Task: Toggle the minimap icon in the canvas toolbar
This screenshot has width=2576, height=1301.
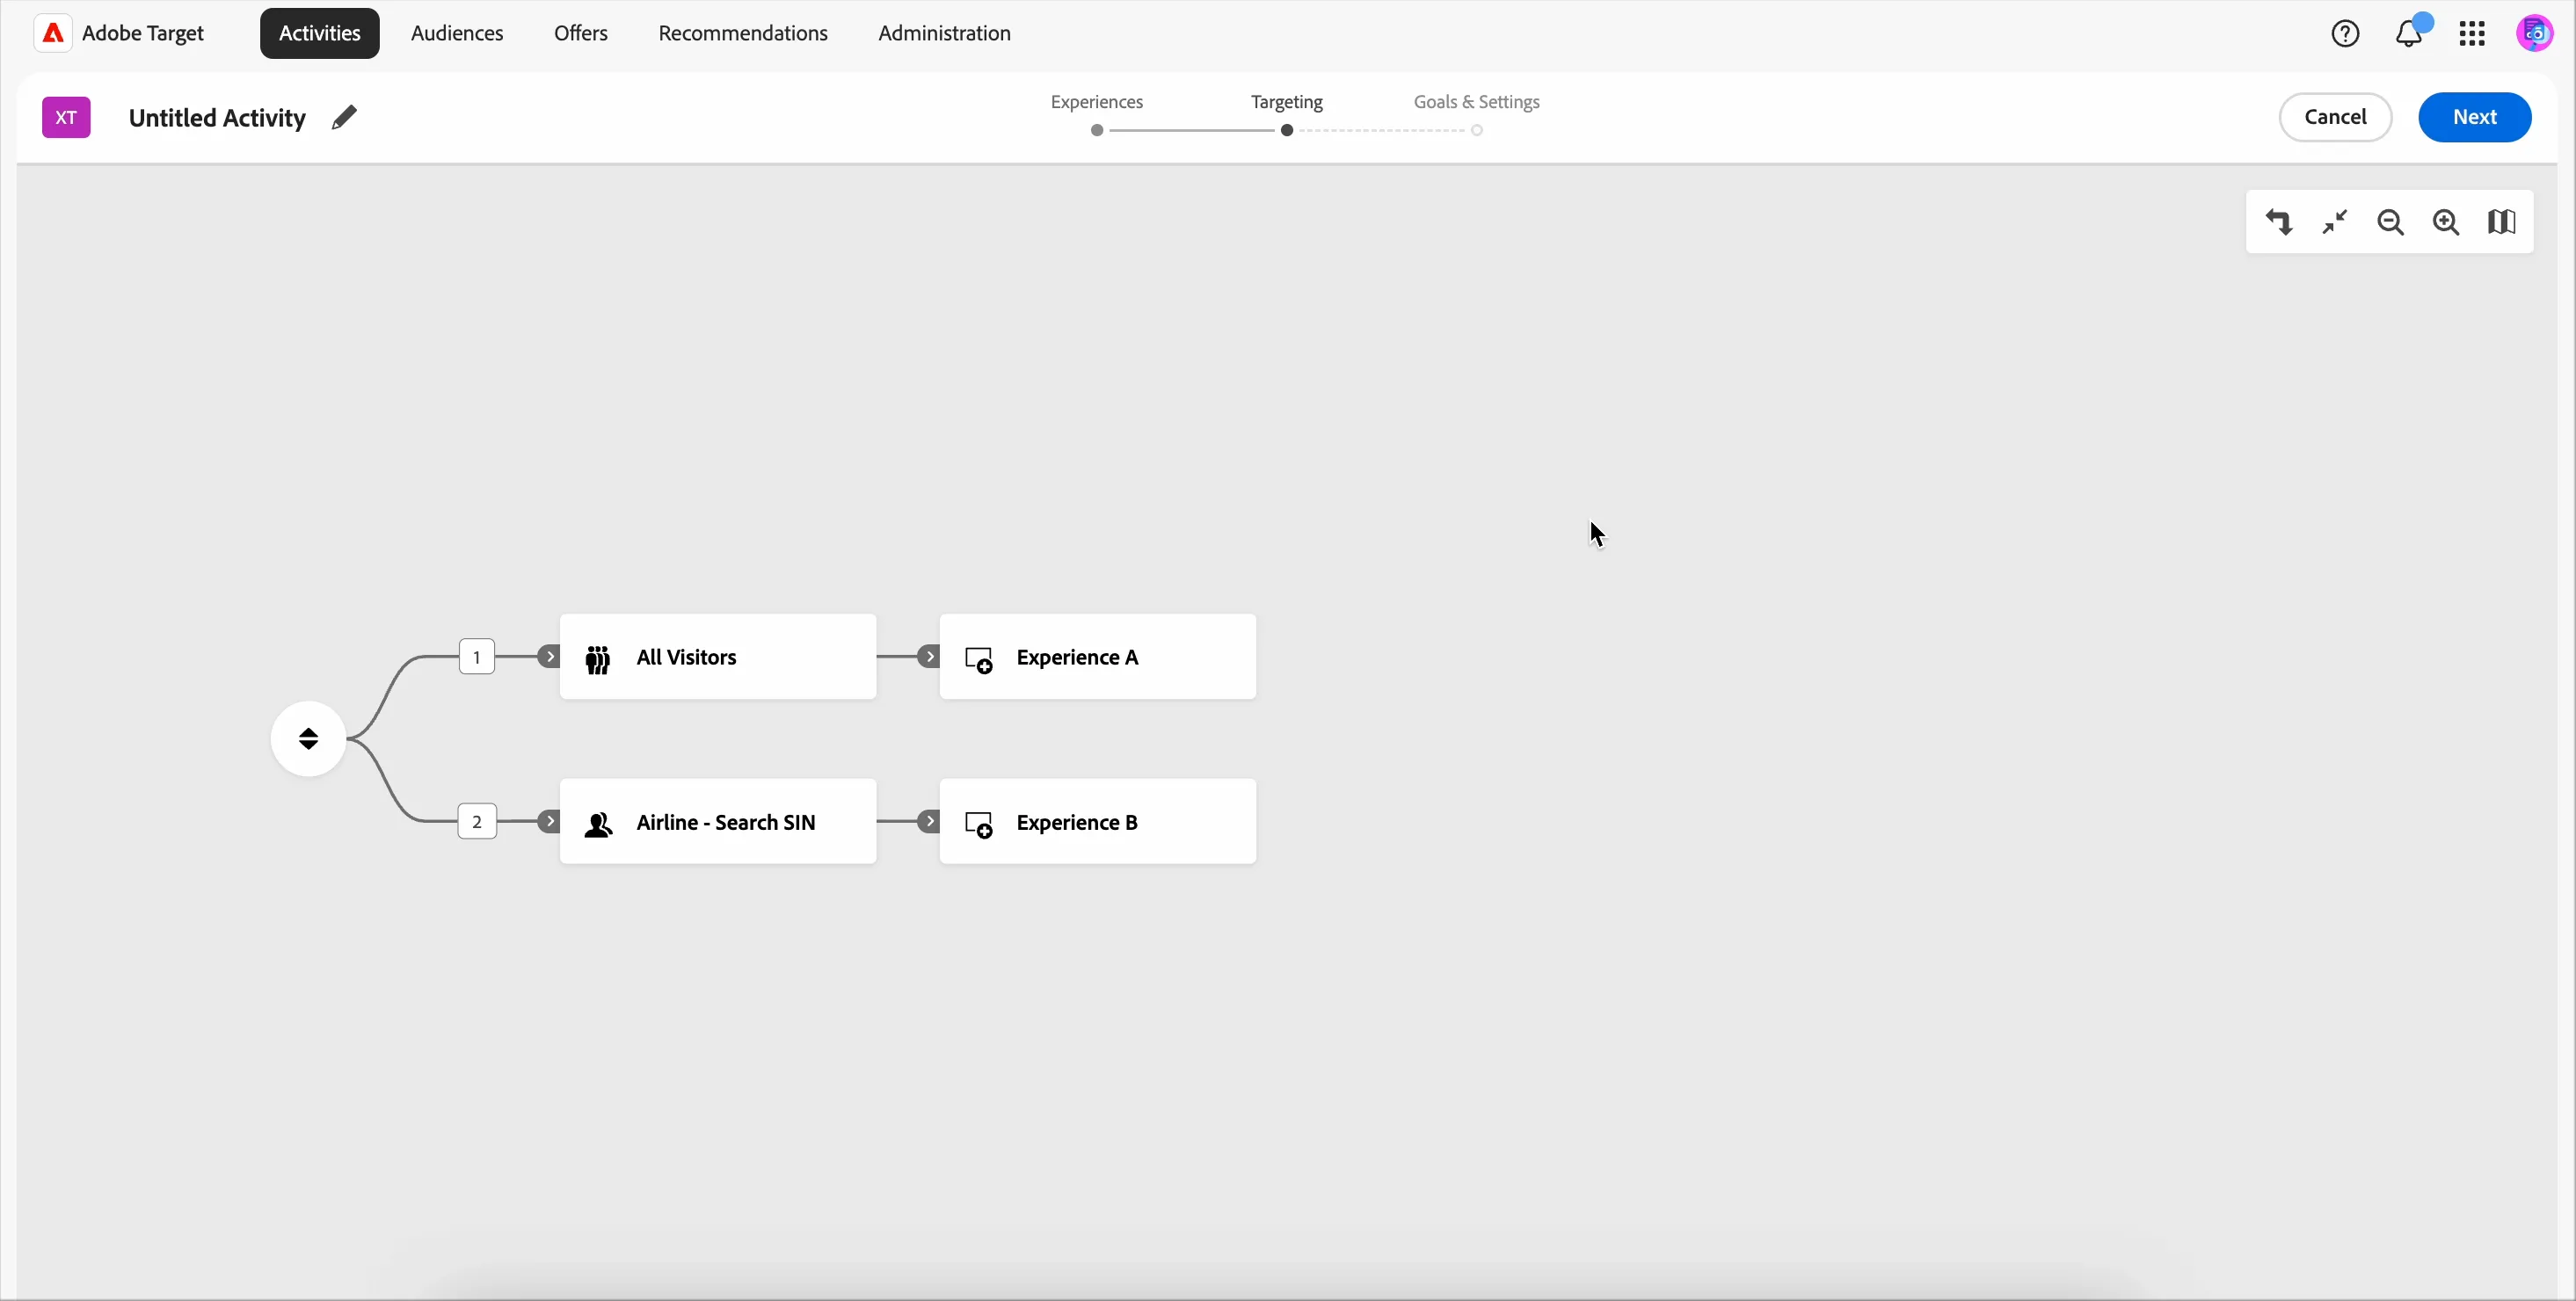Action: 2502,222
